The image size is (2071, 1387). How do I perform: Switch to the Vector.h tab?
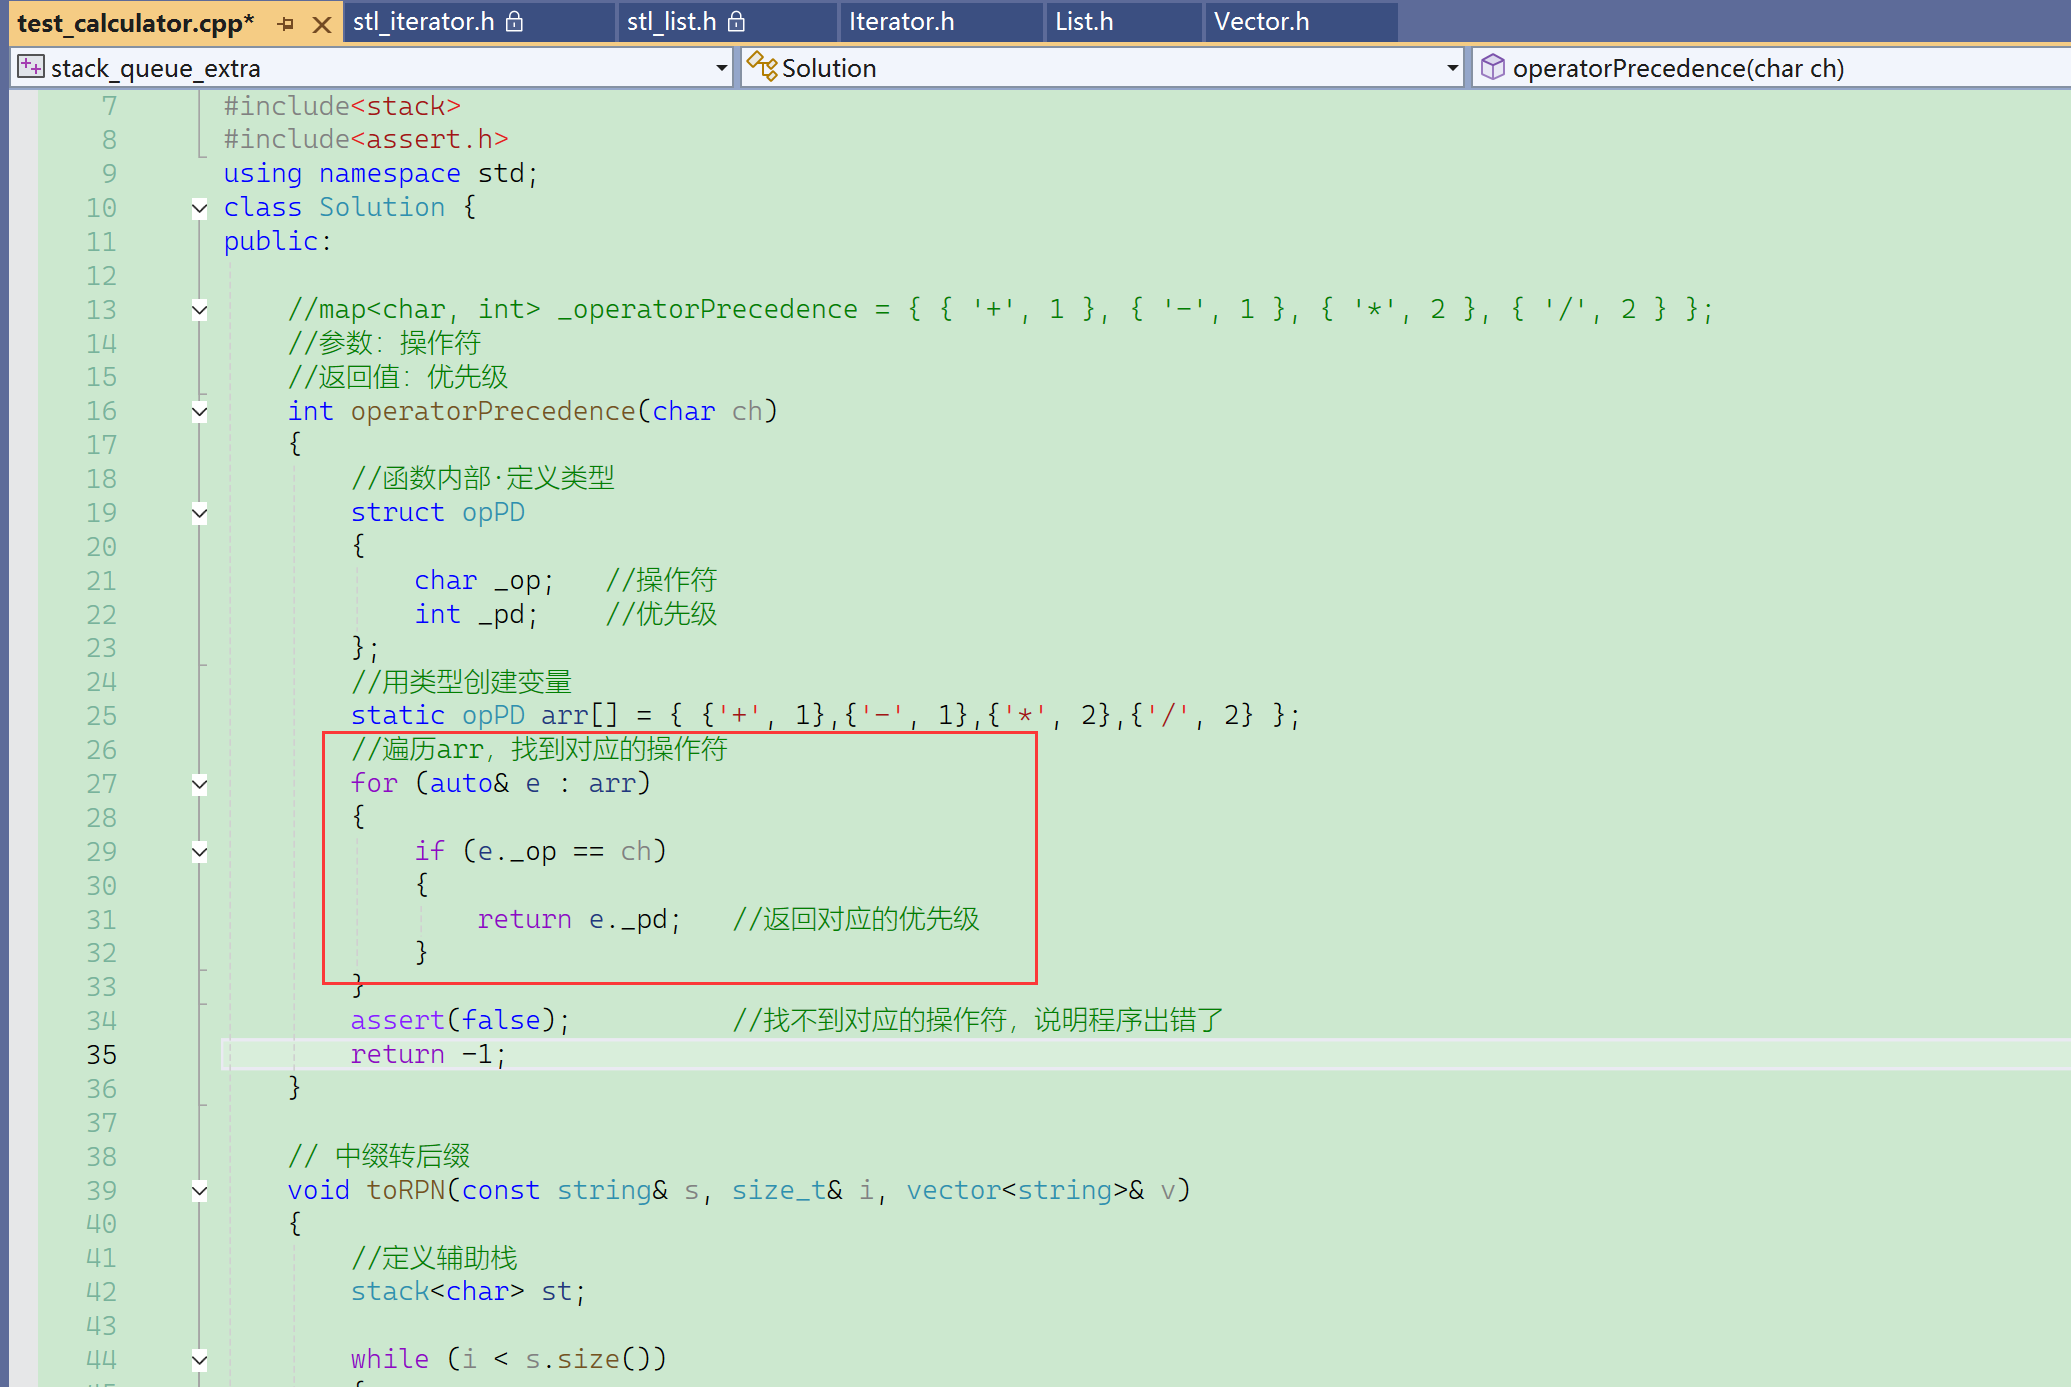[x=1261, y=21]
